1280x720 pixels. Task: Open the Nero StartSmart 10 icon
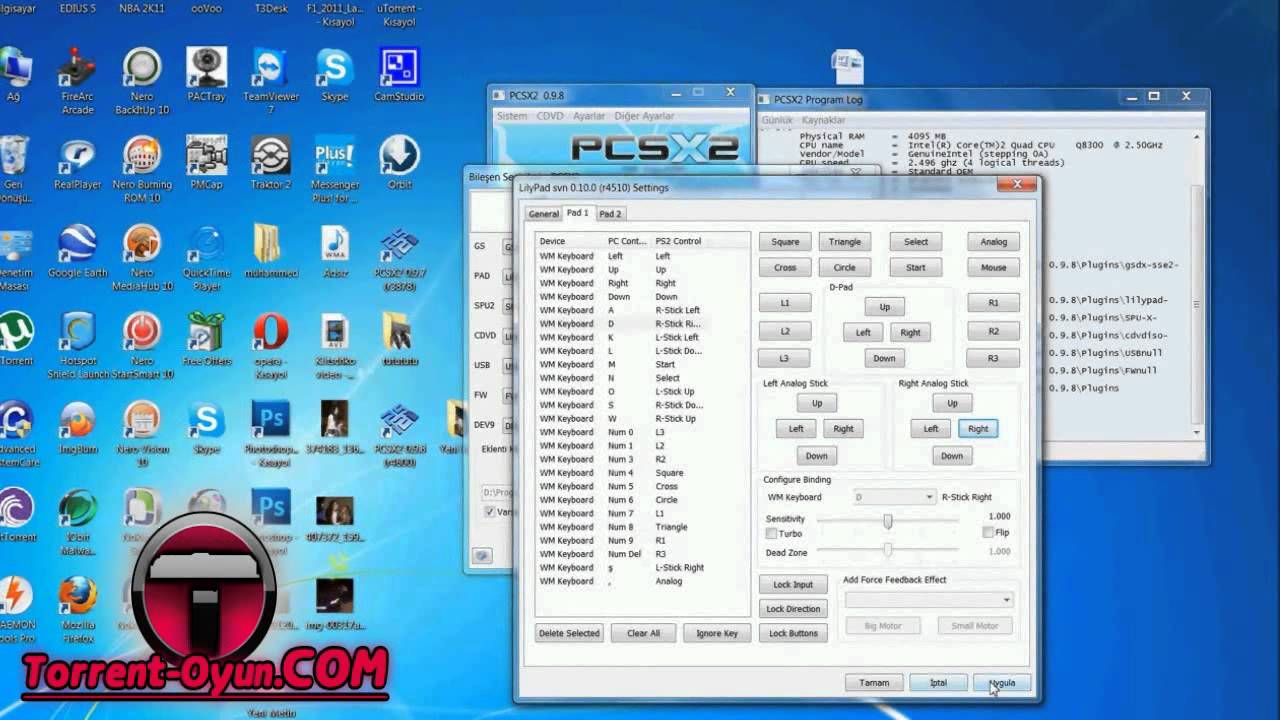pos(141,345)
